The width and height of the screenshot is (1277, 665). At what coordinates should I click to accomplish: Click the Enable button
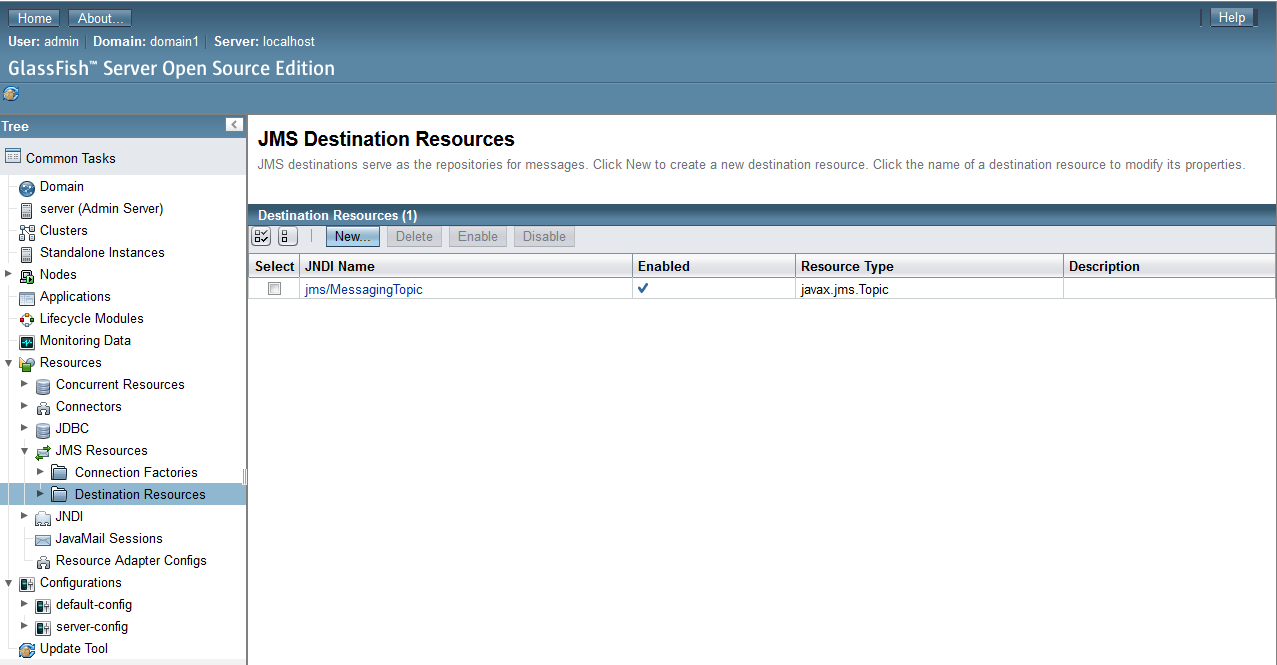pos(478,237)
